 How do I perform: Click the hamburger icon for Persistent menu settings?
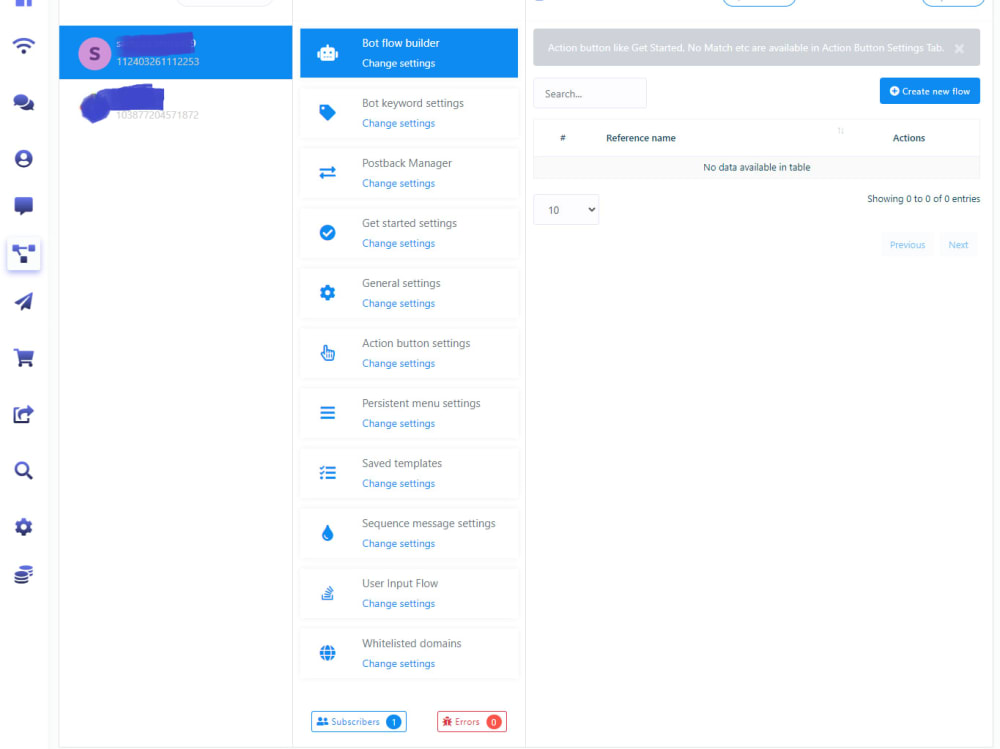tap(327, 413)
